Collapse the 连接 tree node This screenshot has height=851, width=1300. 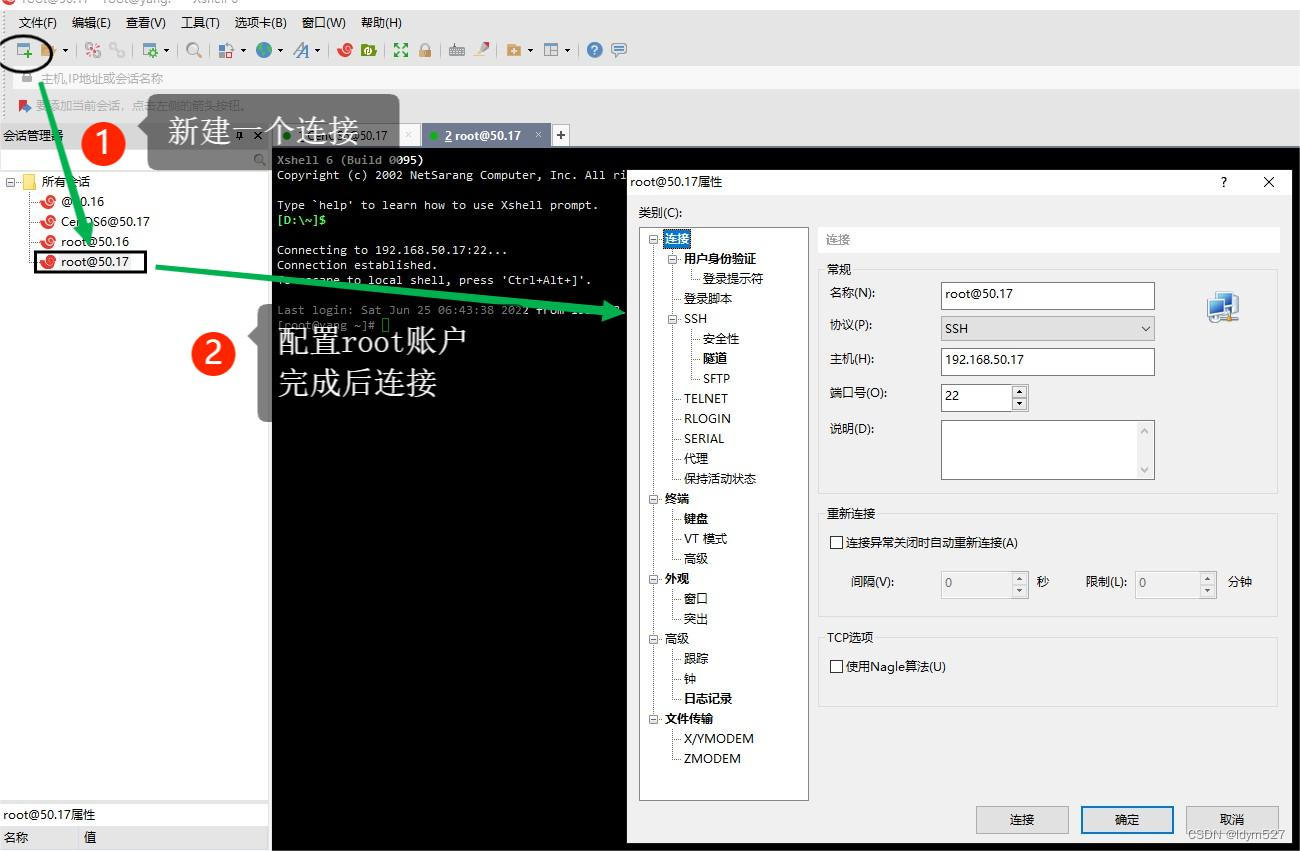pyautogui.click(x=654, y=239)
